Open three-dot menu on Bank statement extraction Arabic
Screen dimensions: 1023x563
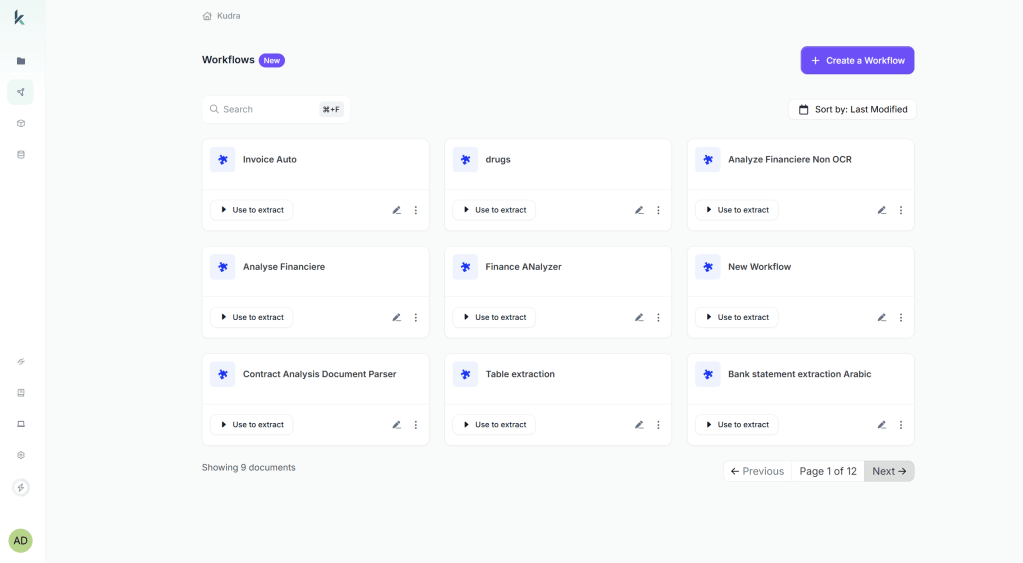901,425
